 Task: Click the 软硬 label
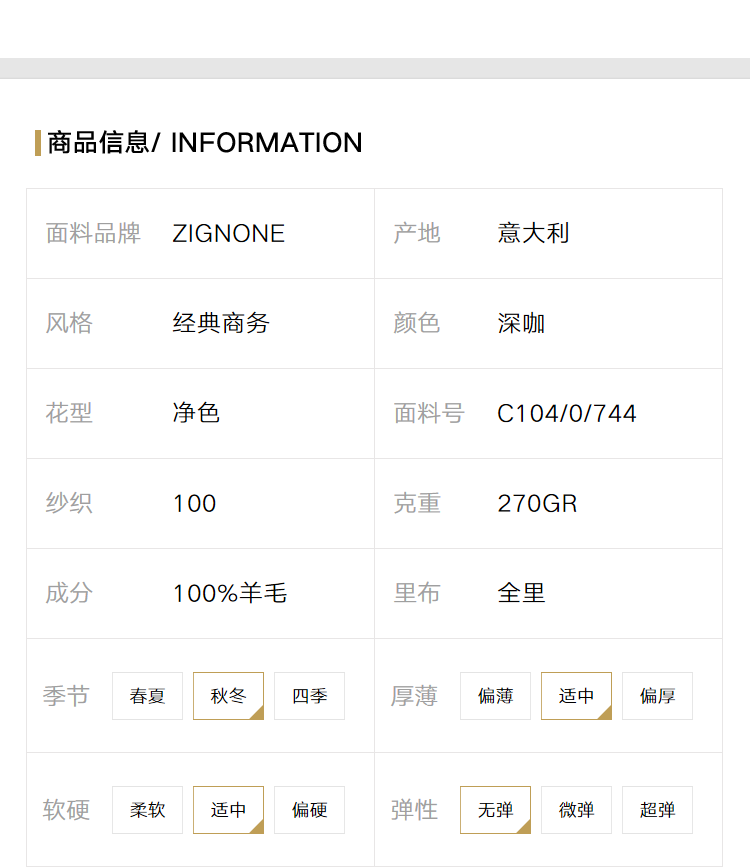click(x=66, y=810)
